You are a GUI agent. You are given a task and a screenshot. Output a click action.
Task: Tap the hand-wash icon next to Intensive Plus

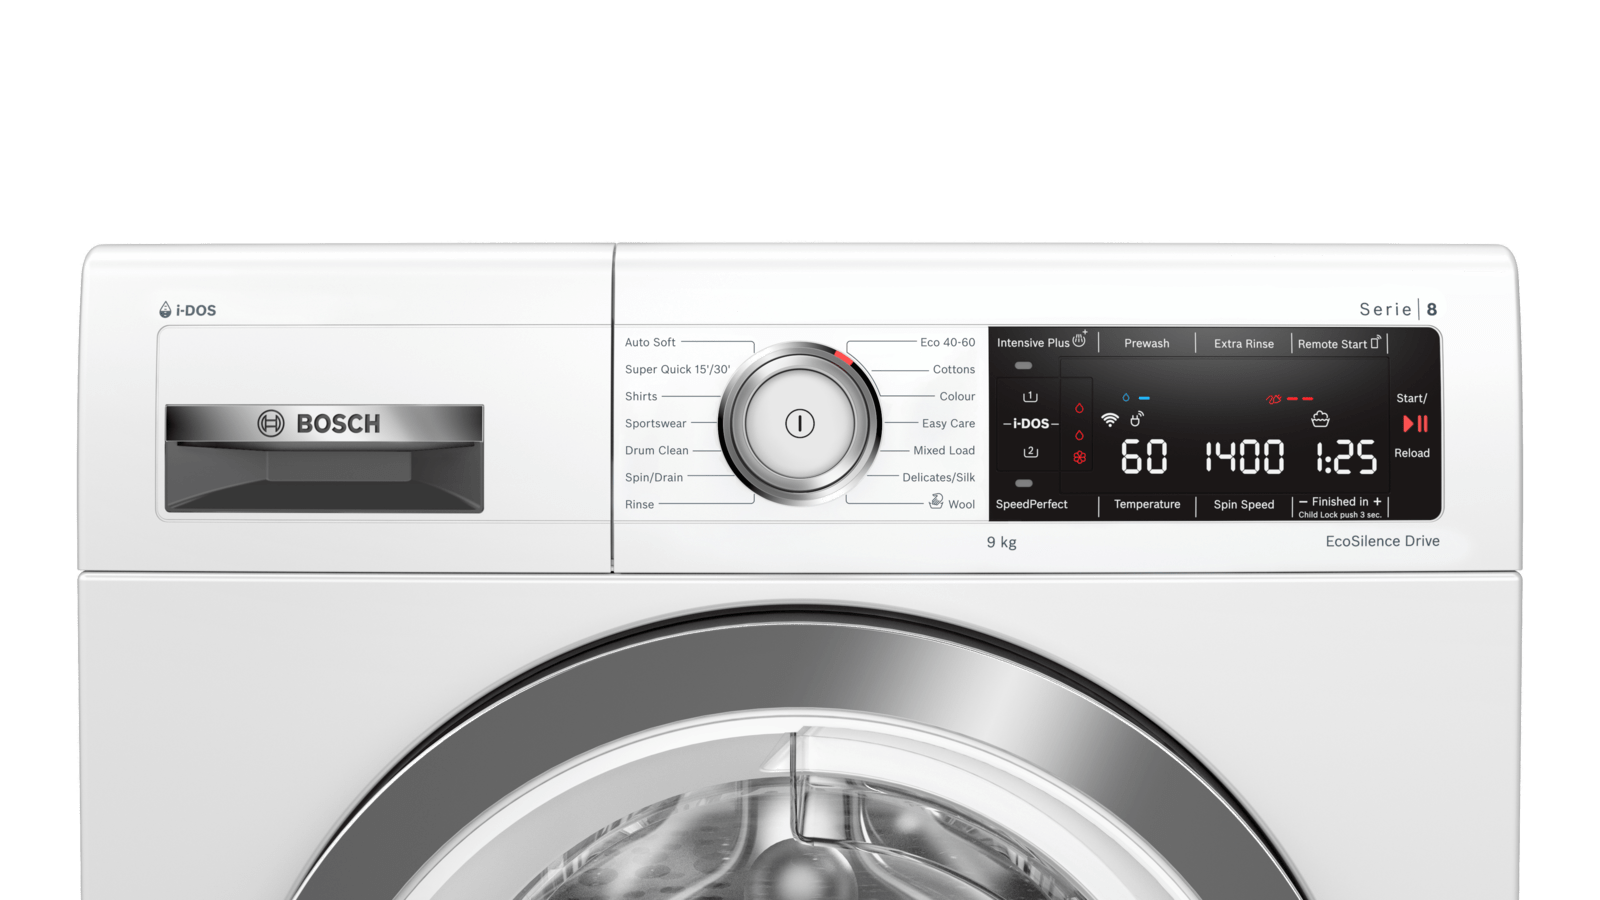(1080, 340)
